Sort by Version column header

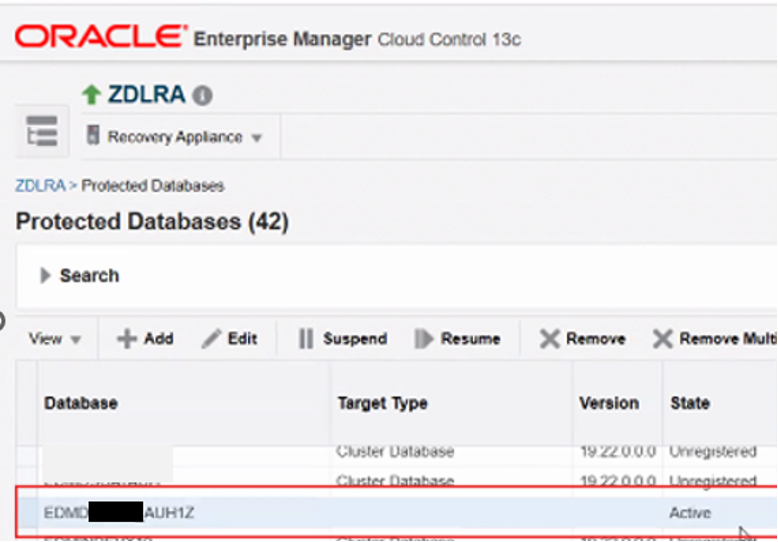tap(609, 403)
